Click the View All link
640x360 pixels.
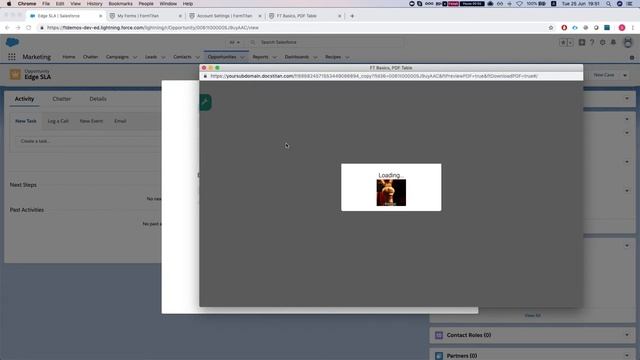click(532, 316)
